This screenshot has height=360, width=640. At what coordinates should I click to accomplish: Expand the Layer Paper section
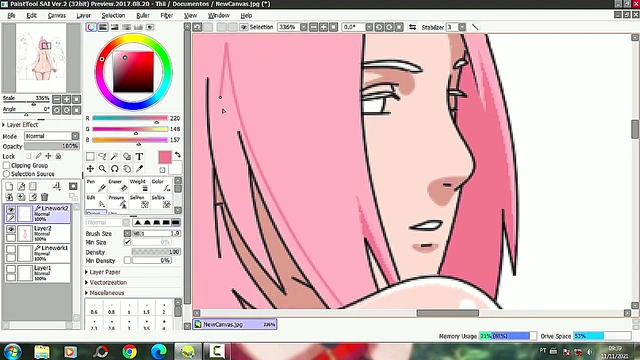pyautogui.click(x=103, y=272)
